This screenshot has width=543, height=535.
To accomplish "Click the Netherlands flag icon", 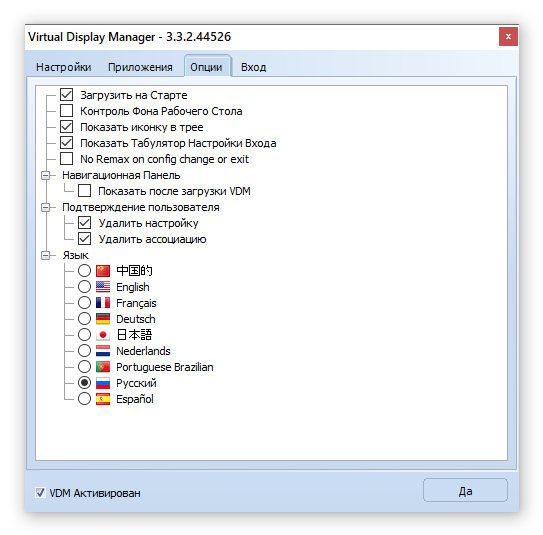I will point(103,351).
